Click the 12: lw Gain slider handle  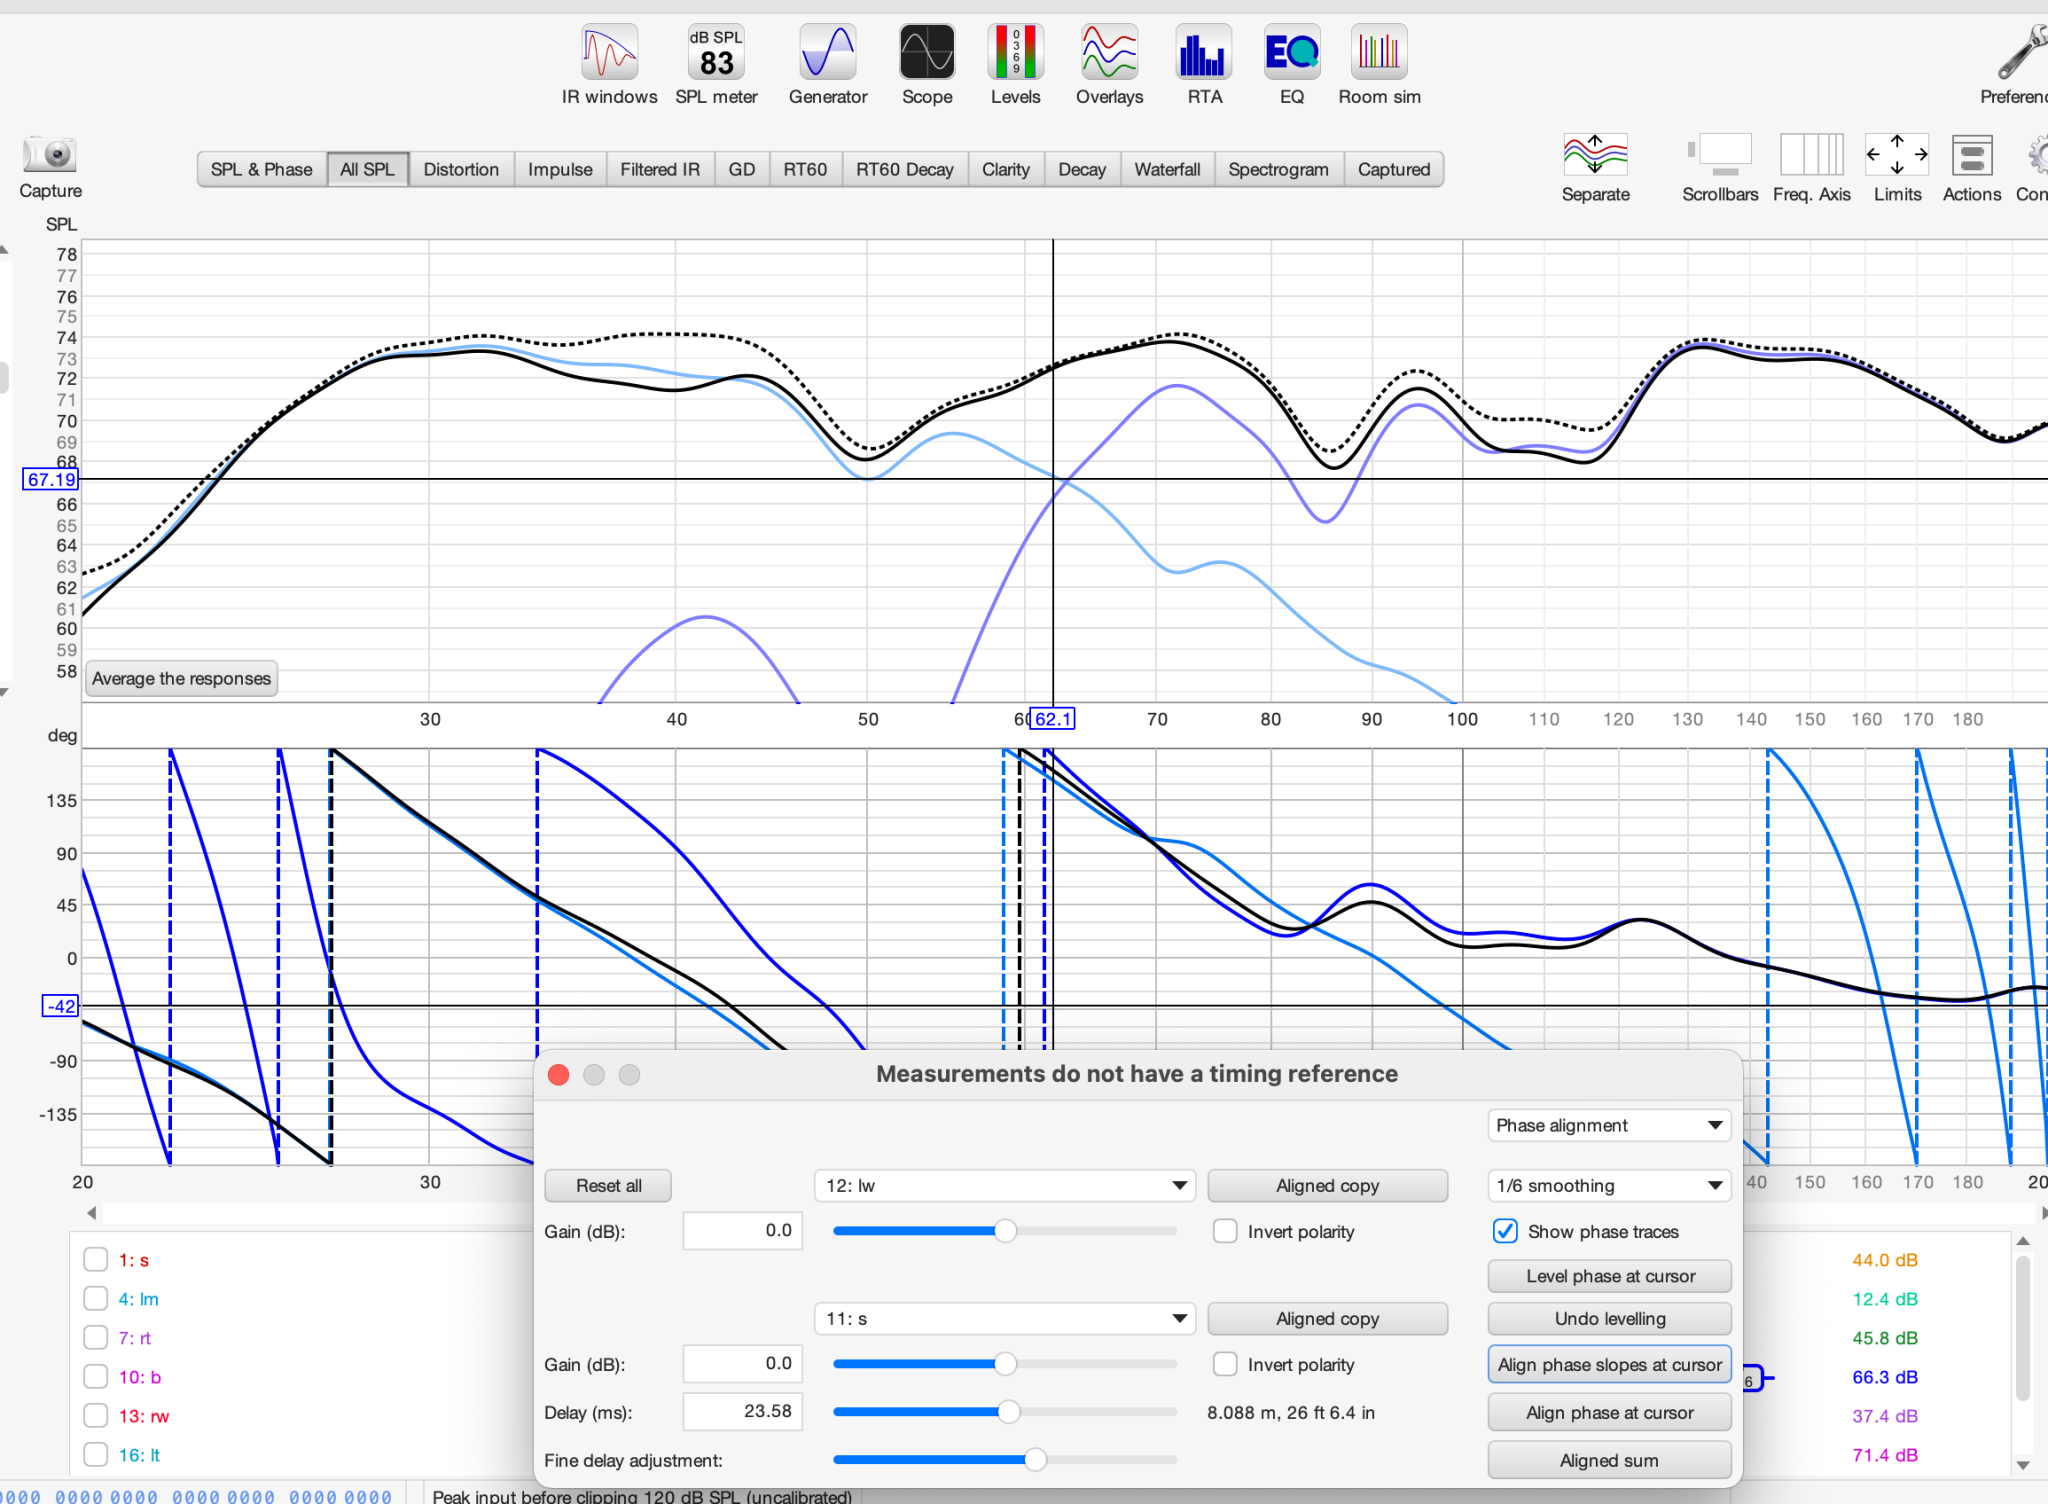point(1005,1231)
